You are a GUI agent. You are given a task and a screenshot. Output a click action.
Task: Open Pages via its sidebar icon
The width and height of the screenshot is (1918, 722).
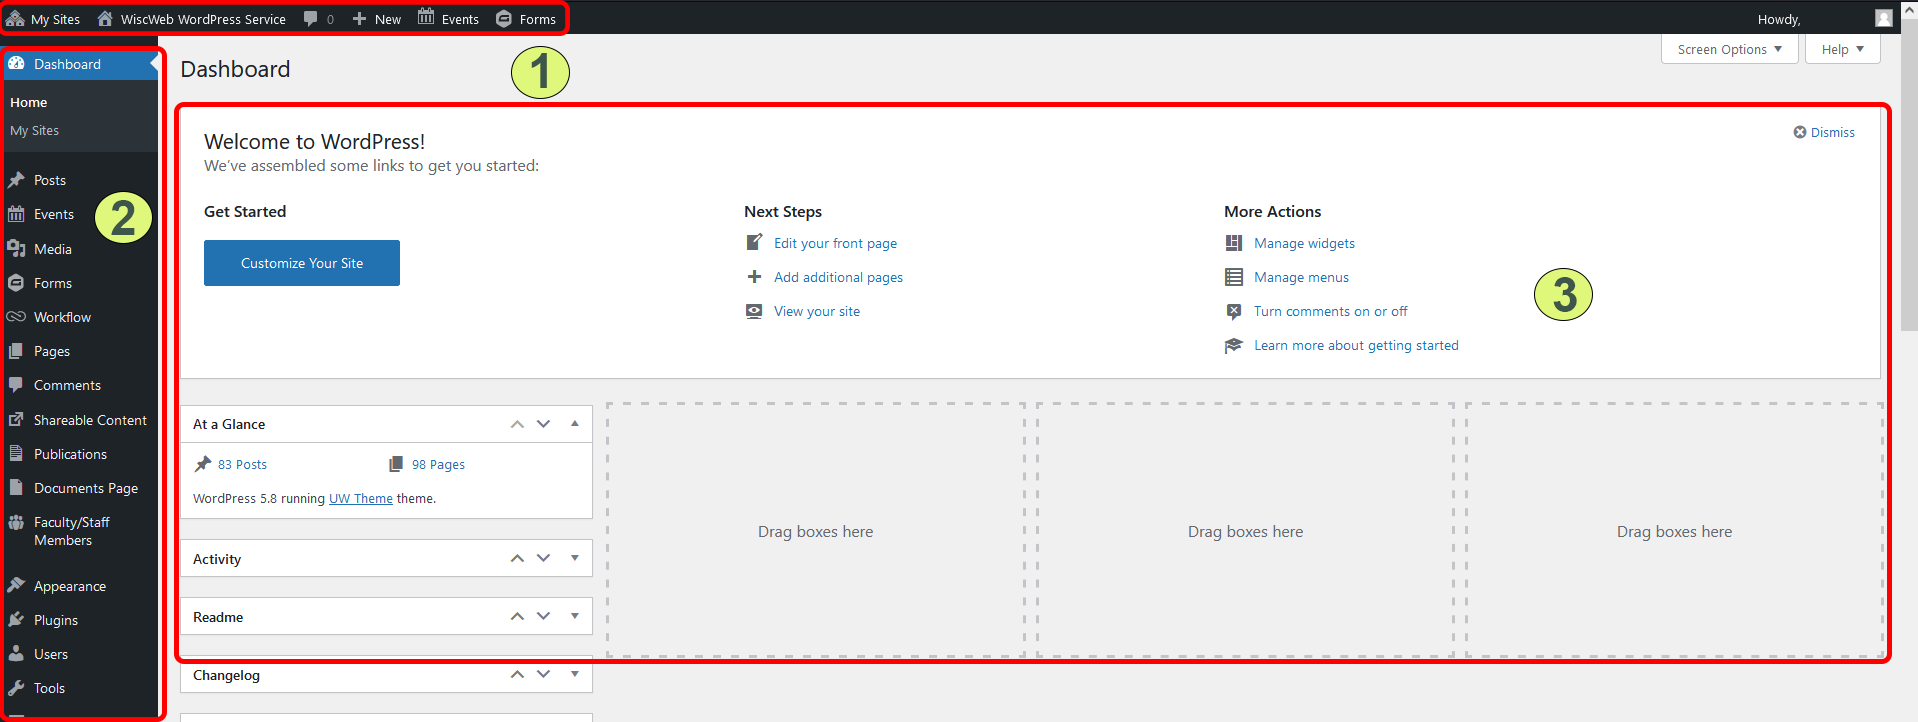pos(16,351)
